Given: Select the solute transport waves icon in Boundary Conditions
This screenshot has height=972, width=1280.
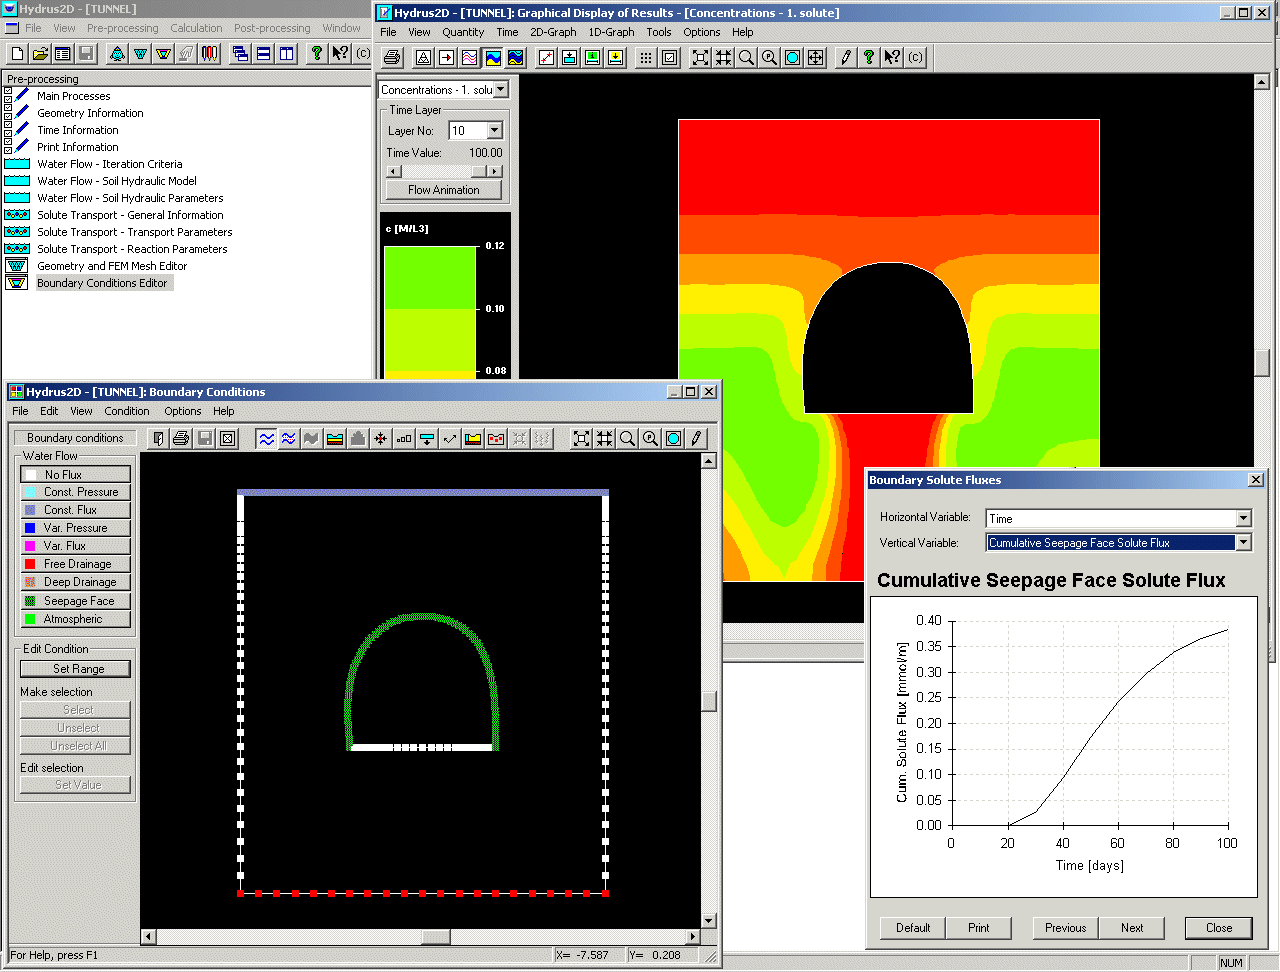Looking at the screenshot, I should coord(289,438).
